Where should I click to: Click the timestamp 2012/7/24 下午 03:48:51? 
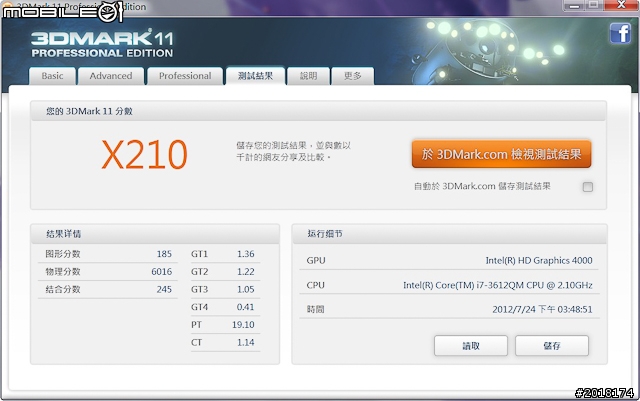tap(542, 310)
